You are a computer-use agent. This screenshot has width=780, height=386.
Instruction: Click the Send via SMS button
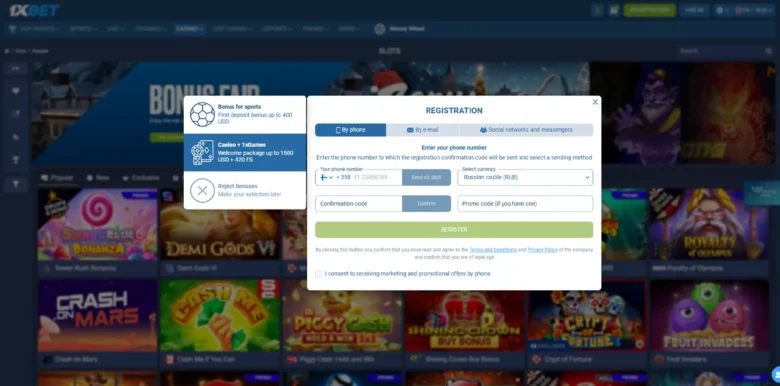[x=426, y=178]
